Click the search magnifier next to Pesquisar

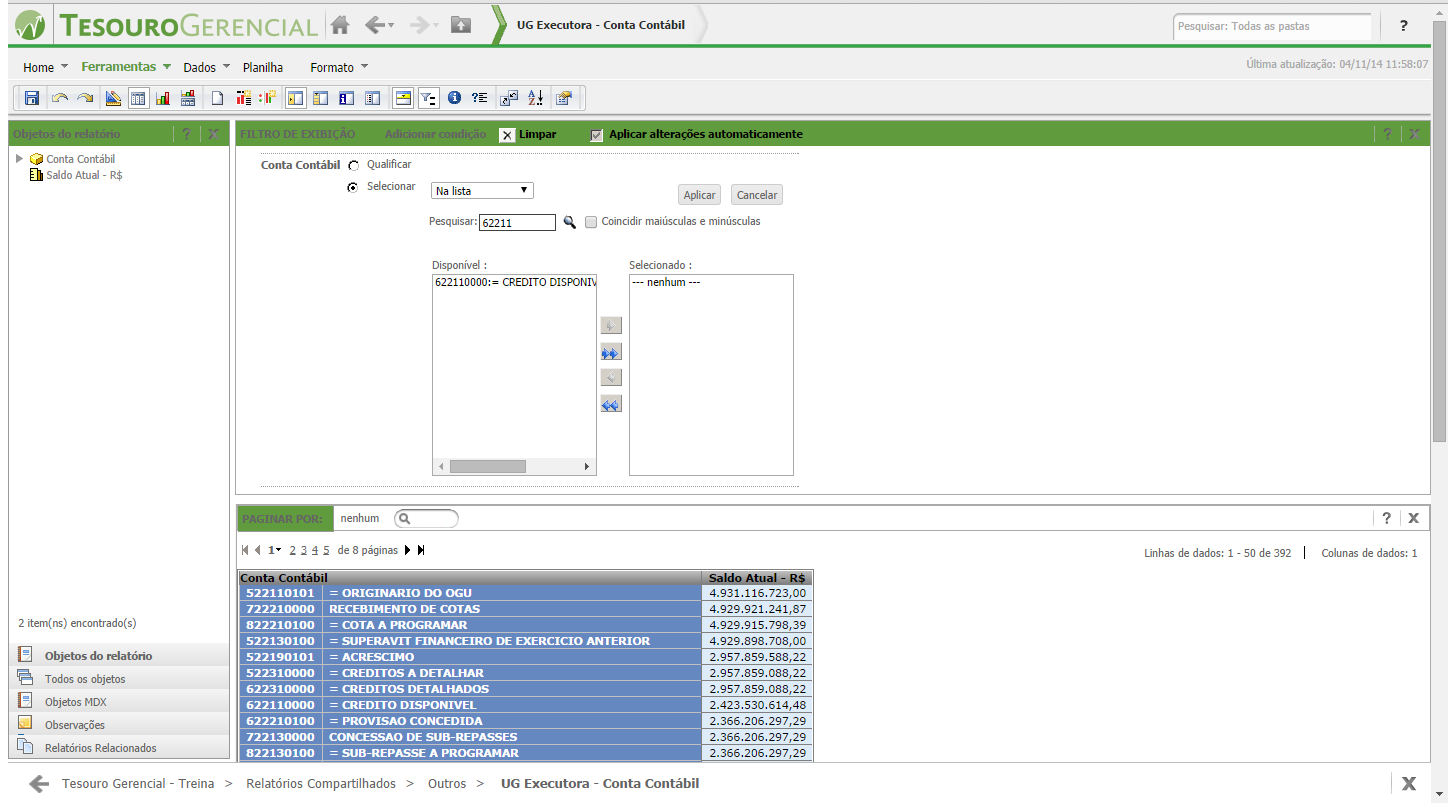point(570,222)
